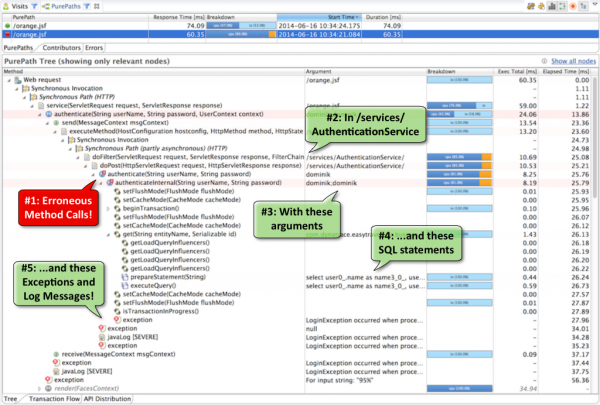Screen dimensions: 600x405
Task: Switch to the PurePaths tab
Action: click(x=18, y=48)
